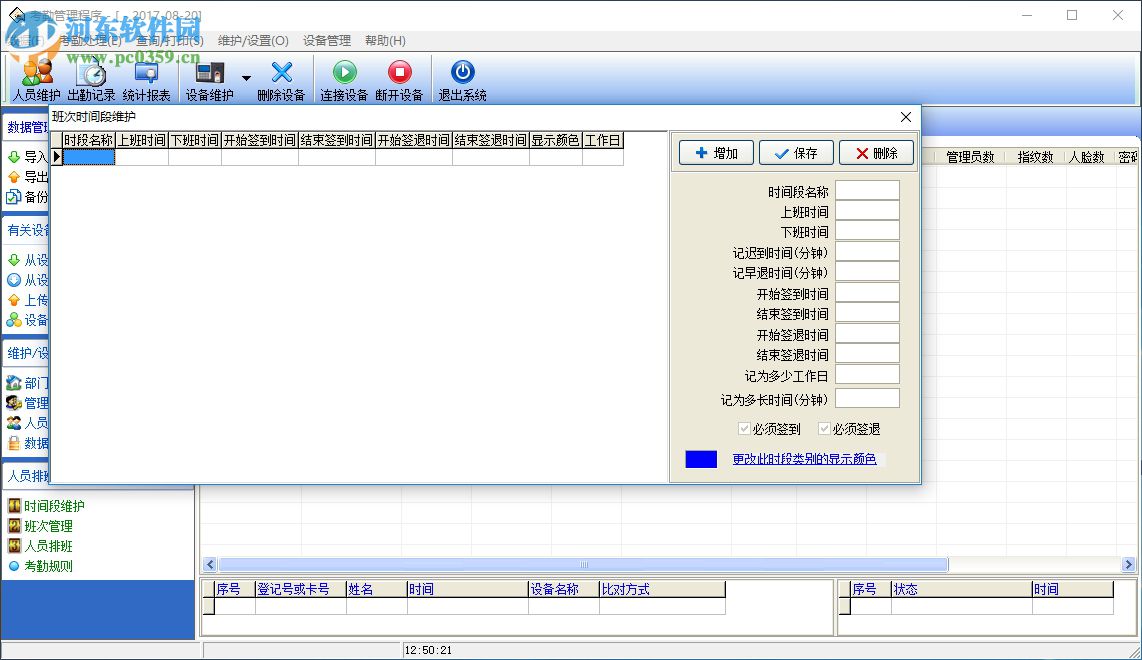Select the 人员维护 toolbar icon

coord(37,80)
